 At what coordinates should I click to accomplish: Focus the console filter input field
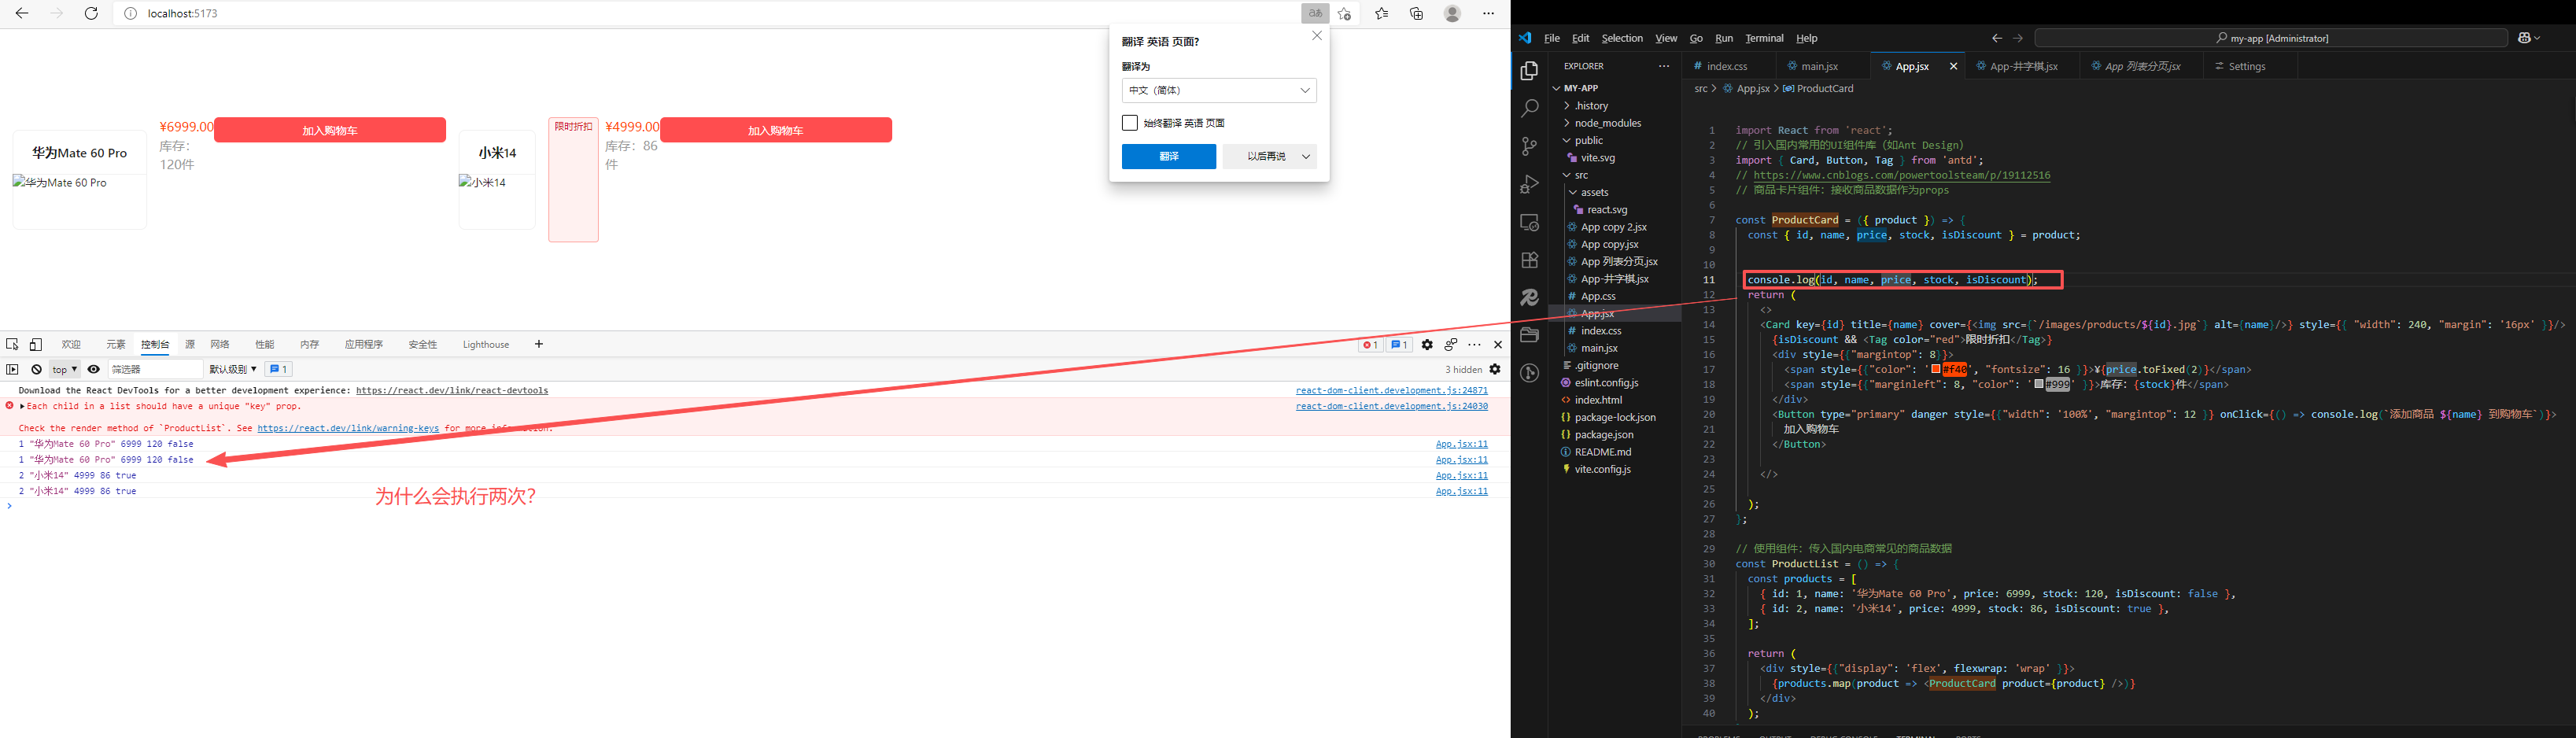[x=155, y=369]
